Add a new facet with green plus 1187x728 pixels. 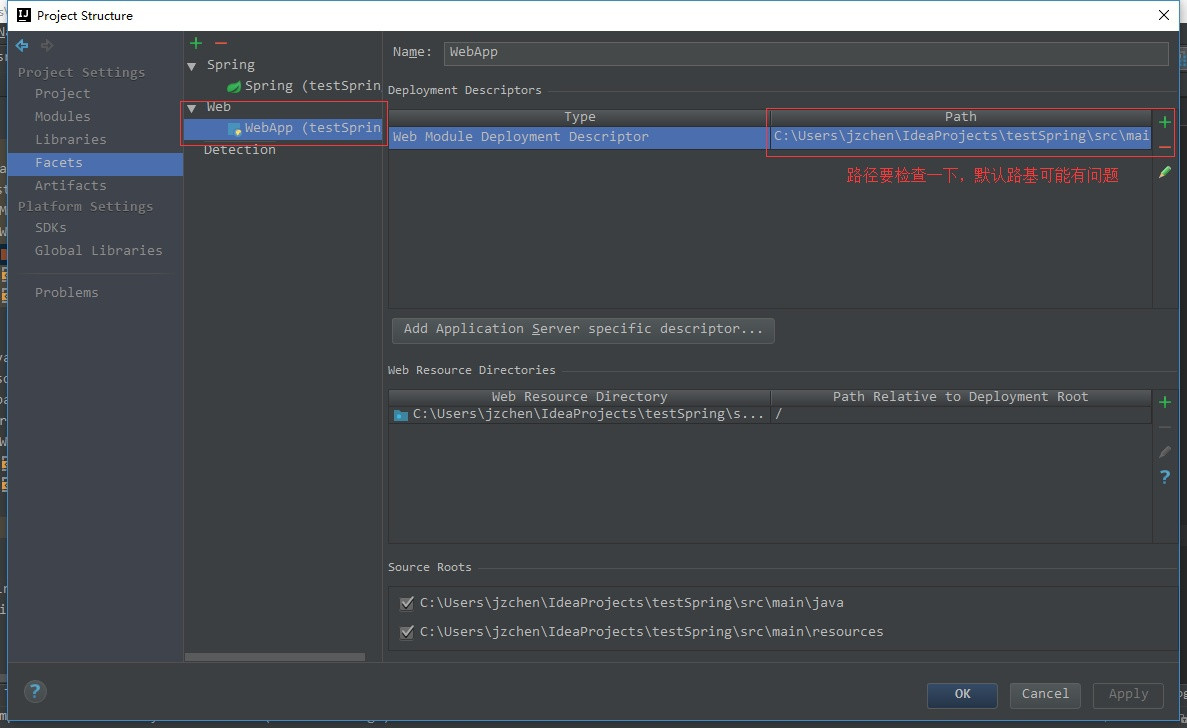coord(196,43)
